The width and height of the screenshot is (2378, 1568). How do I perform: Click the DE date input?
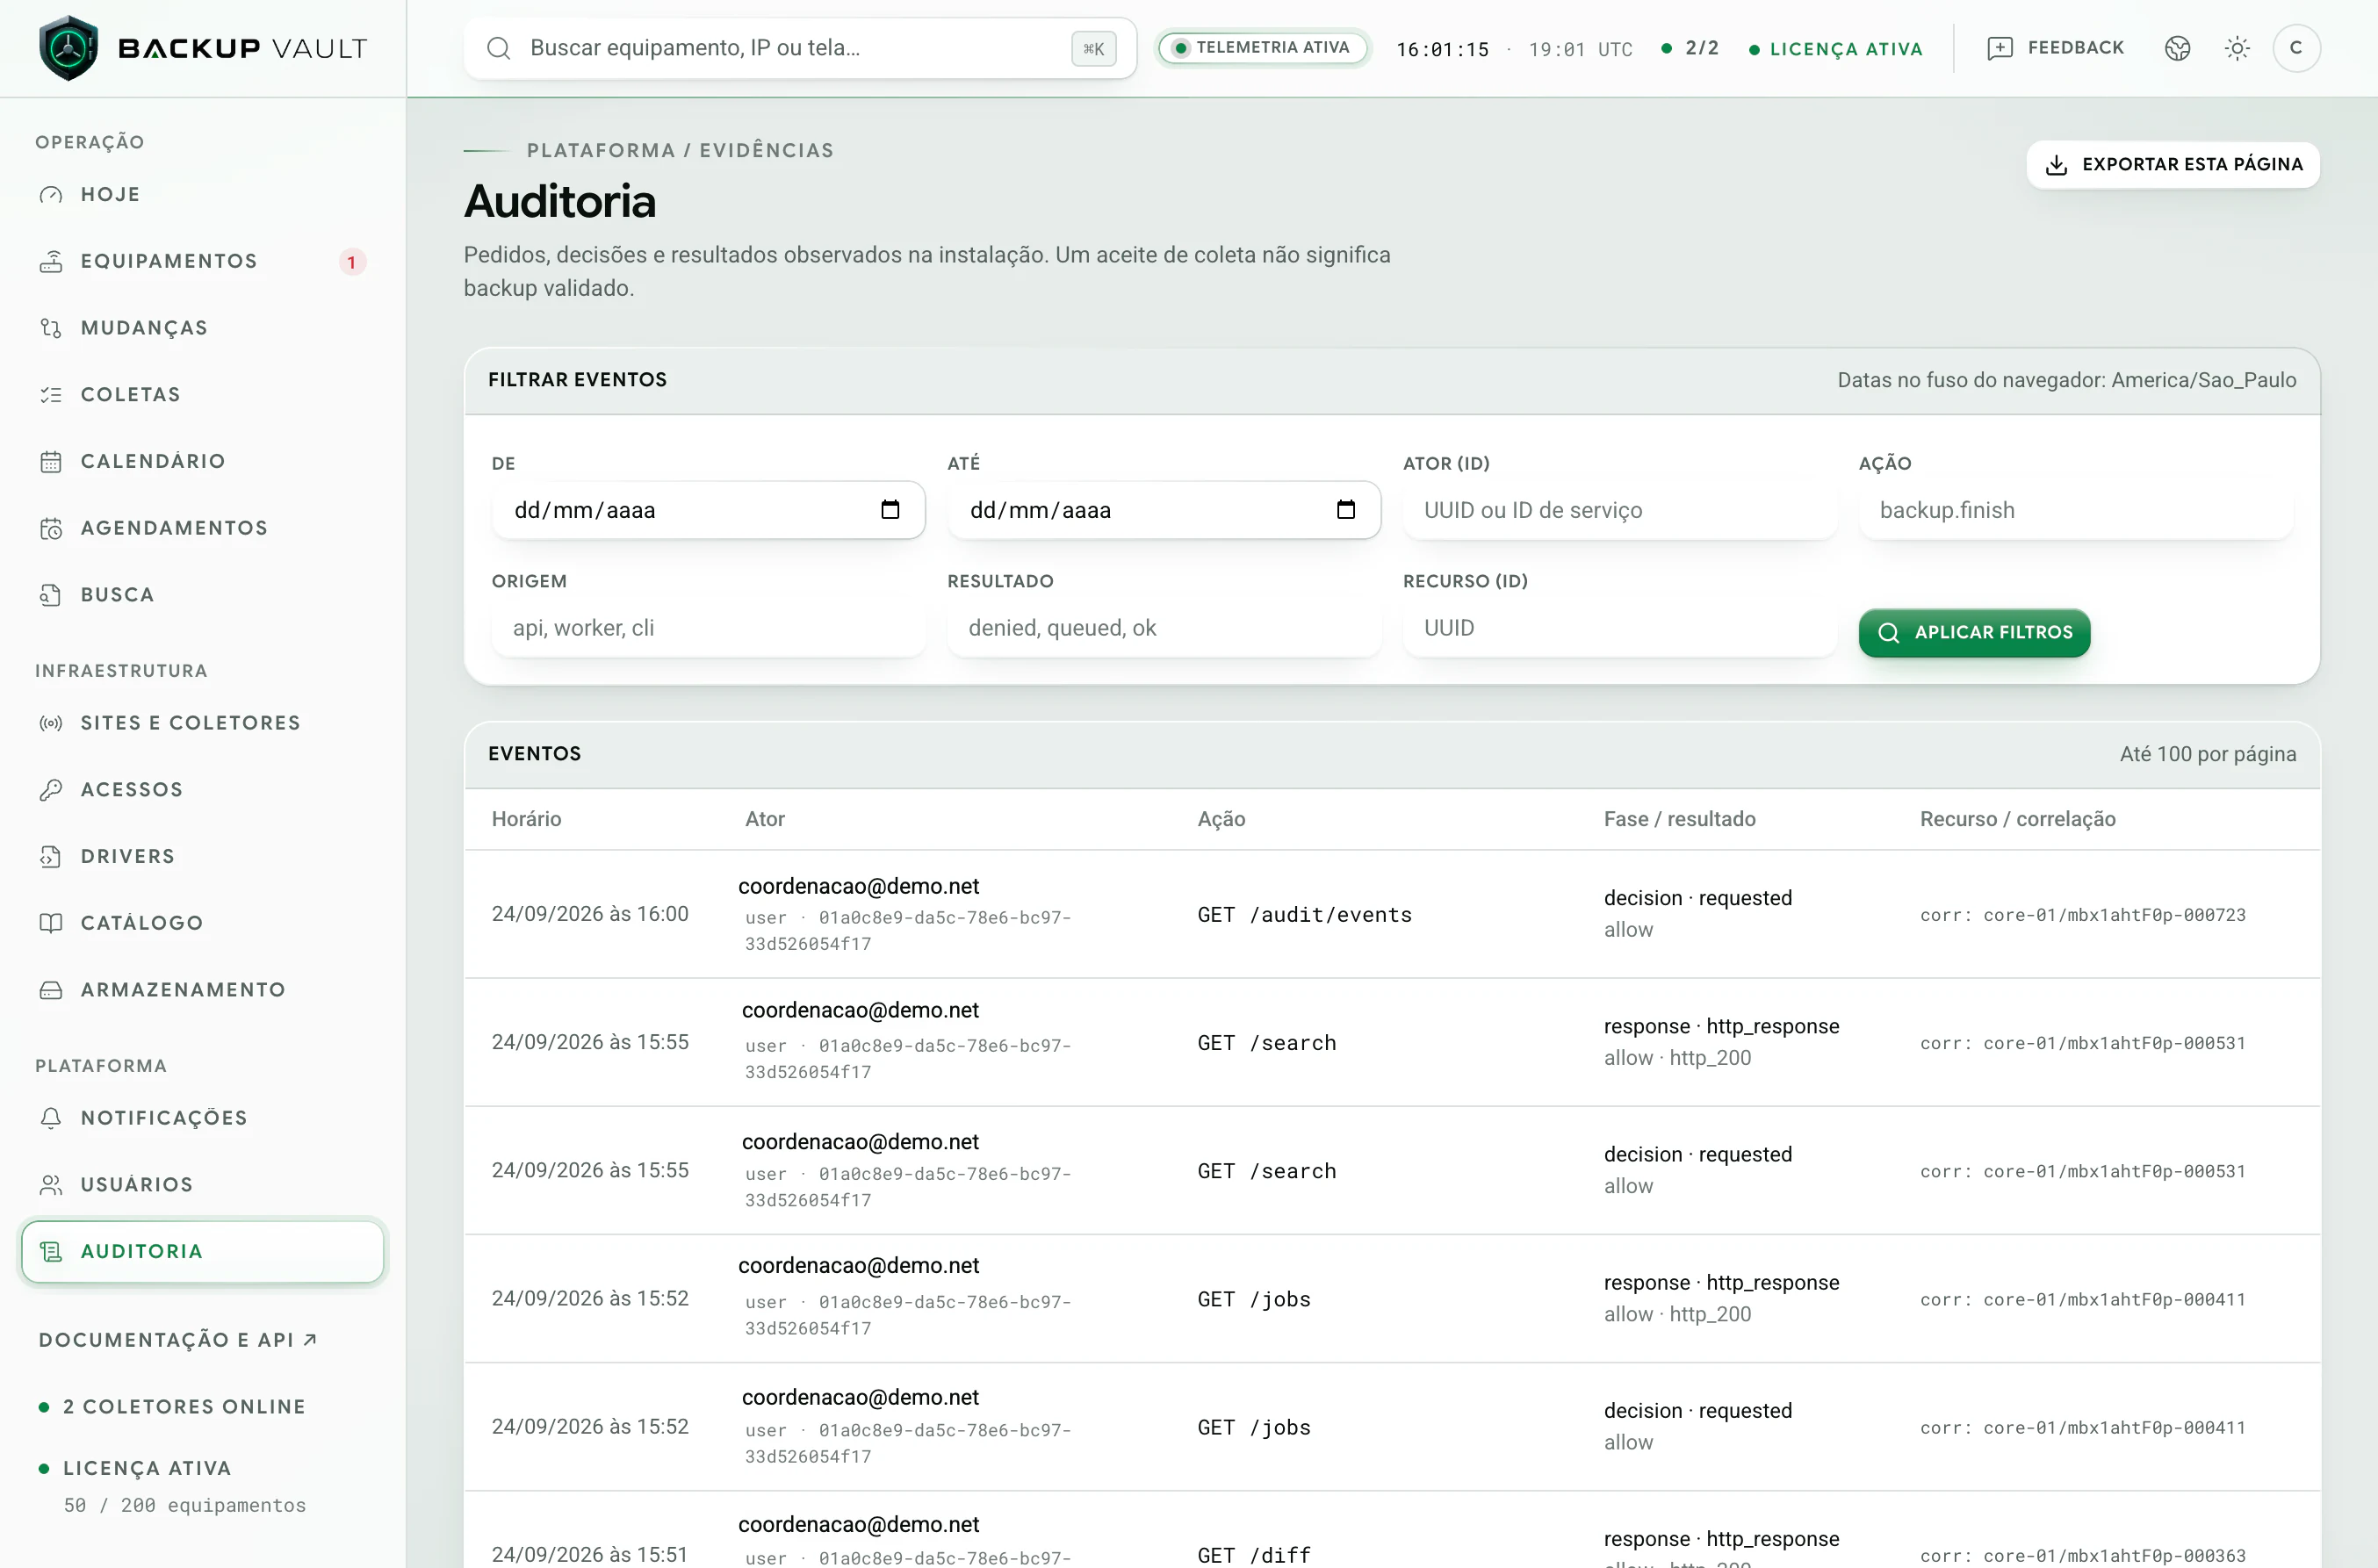(708, 510)
